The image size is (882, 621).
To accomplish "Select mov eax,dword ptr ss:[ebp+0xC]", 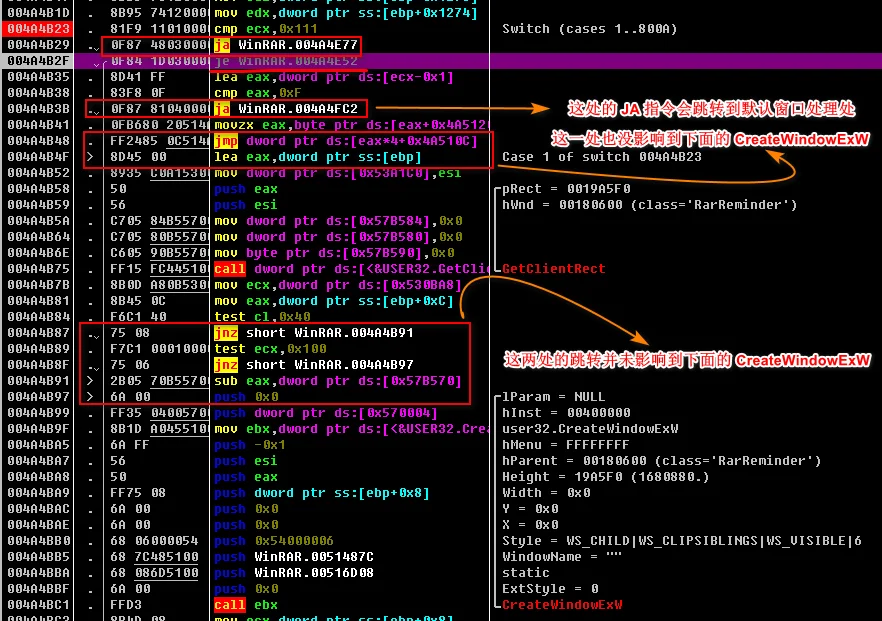I will 334,301.
